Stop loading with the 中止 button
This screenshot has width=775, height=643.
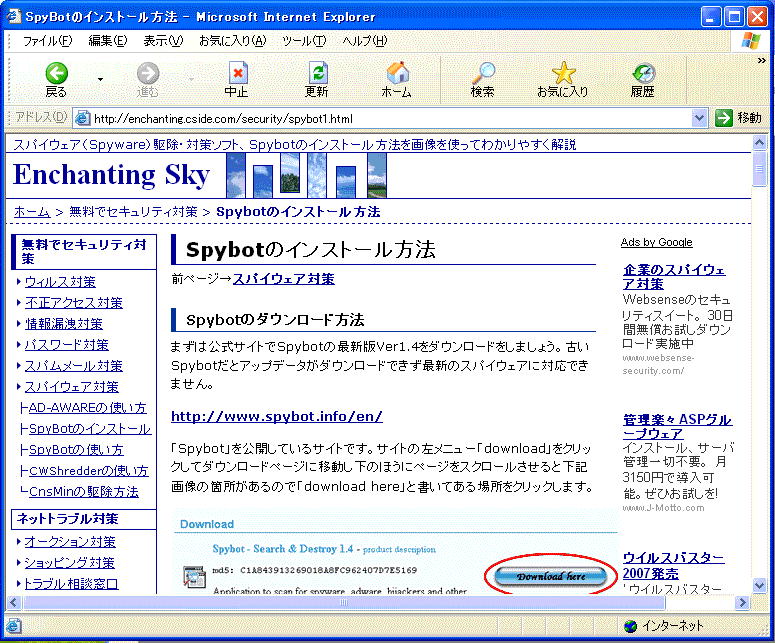pyautogui.click(x=237, y=80)
